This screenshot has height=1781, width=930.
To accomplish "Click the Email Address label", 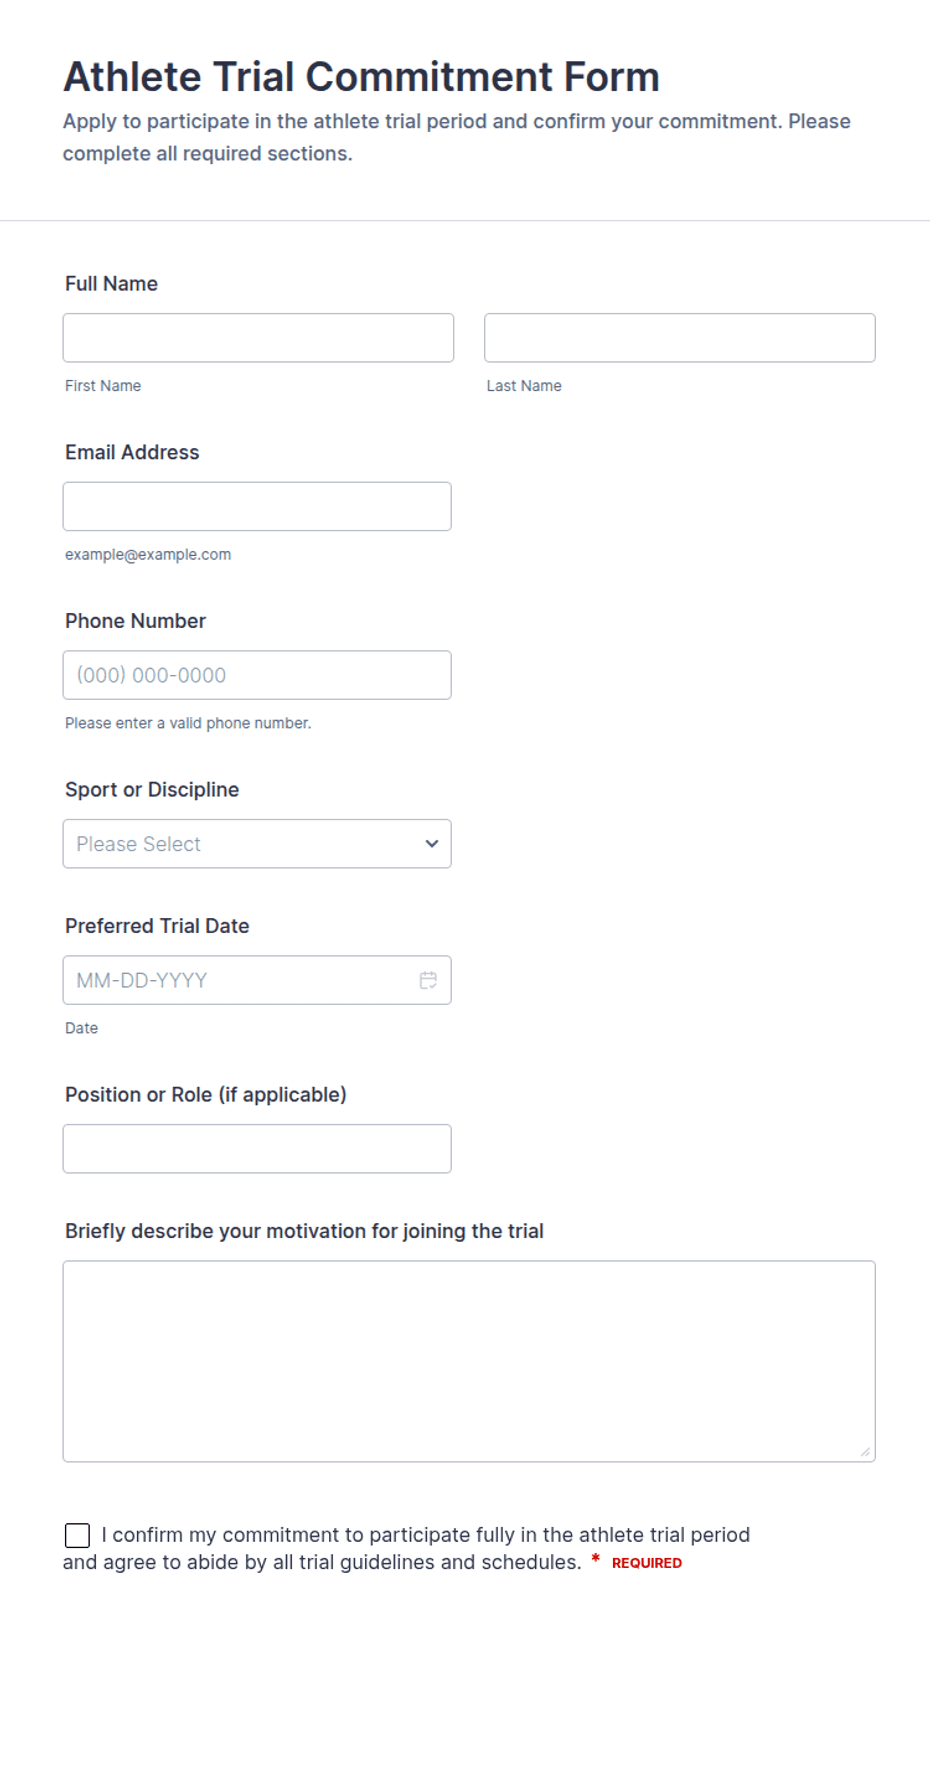I will click(132, 452).
